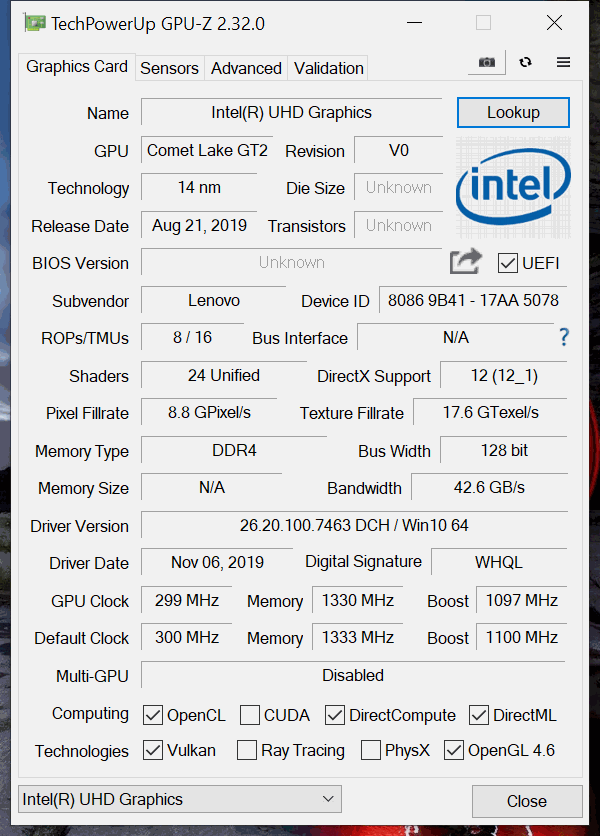Enable the Ray Tracing checkbox
The width and height of the screenshot is (600, 836).
tap(247, 750)
